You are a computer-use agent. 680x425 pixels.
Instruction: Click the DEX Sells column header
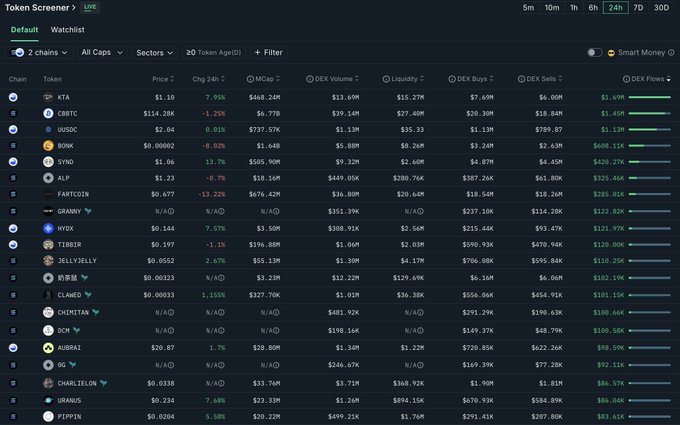tap(540, 79)
